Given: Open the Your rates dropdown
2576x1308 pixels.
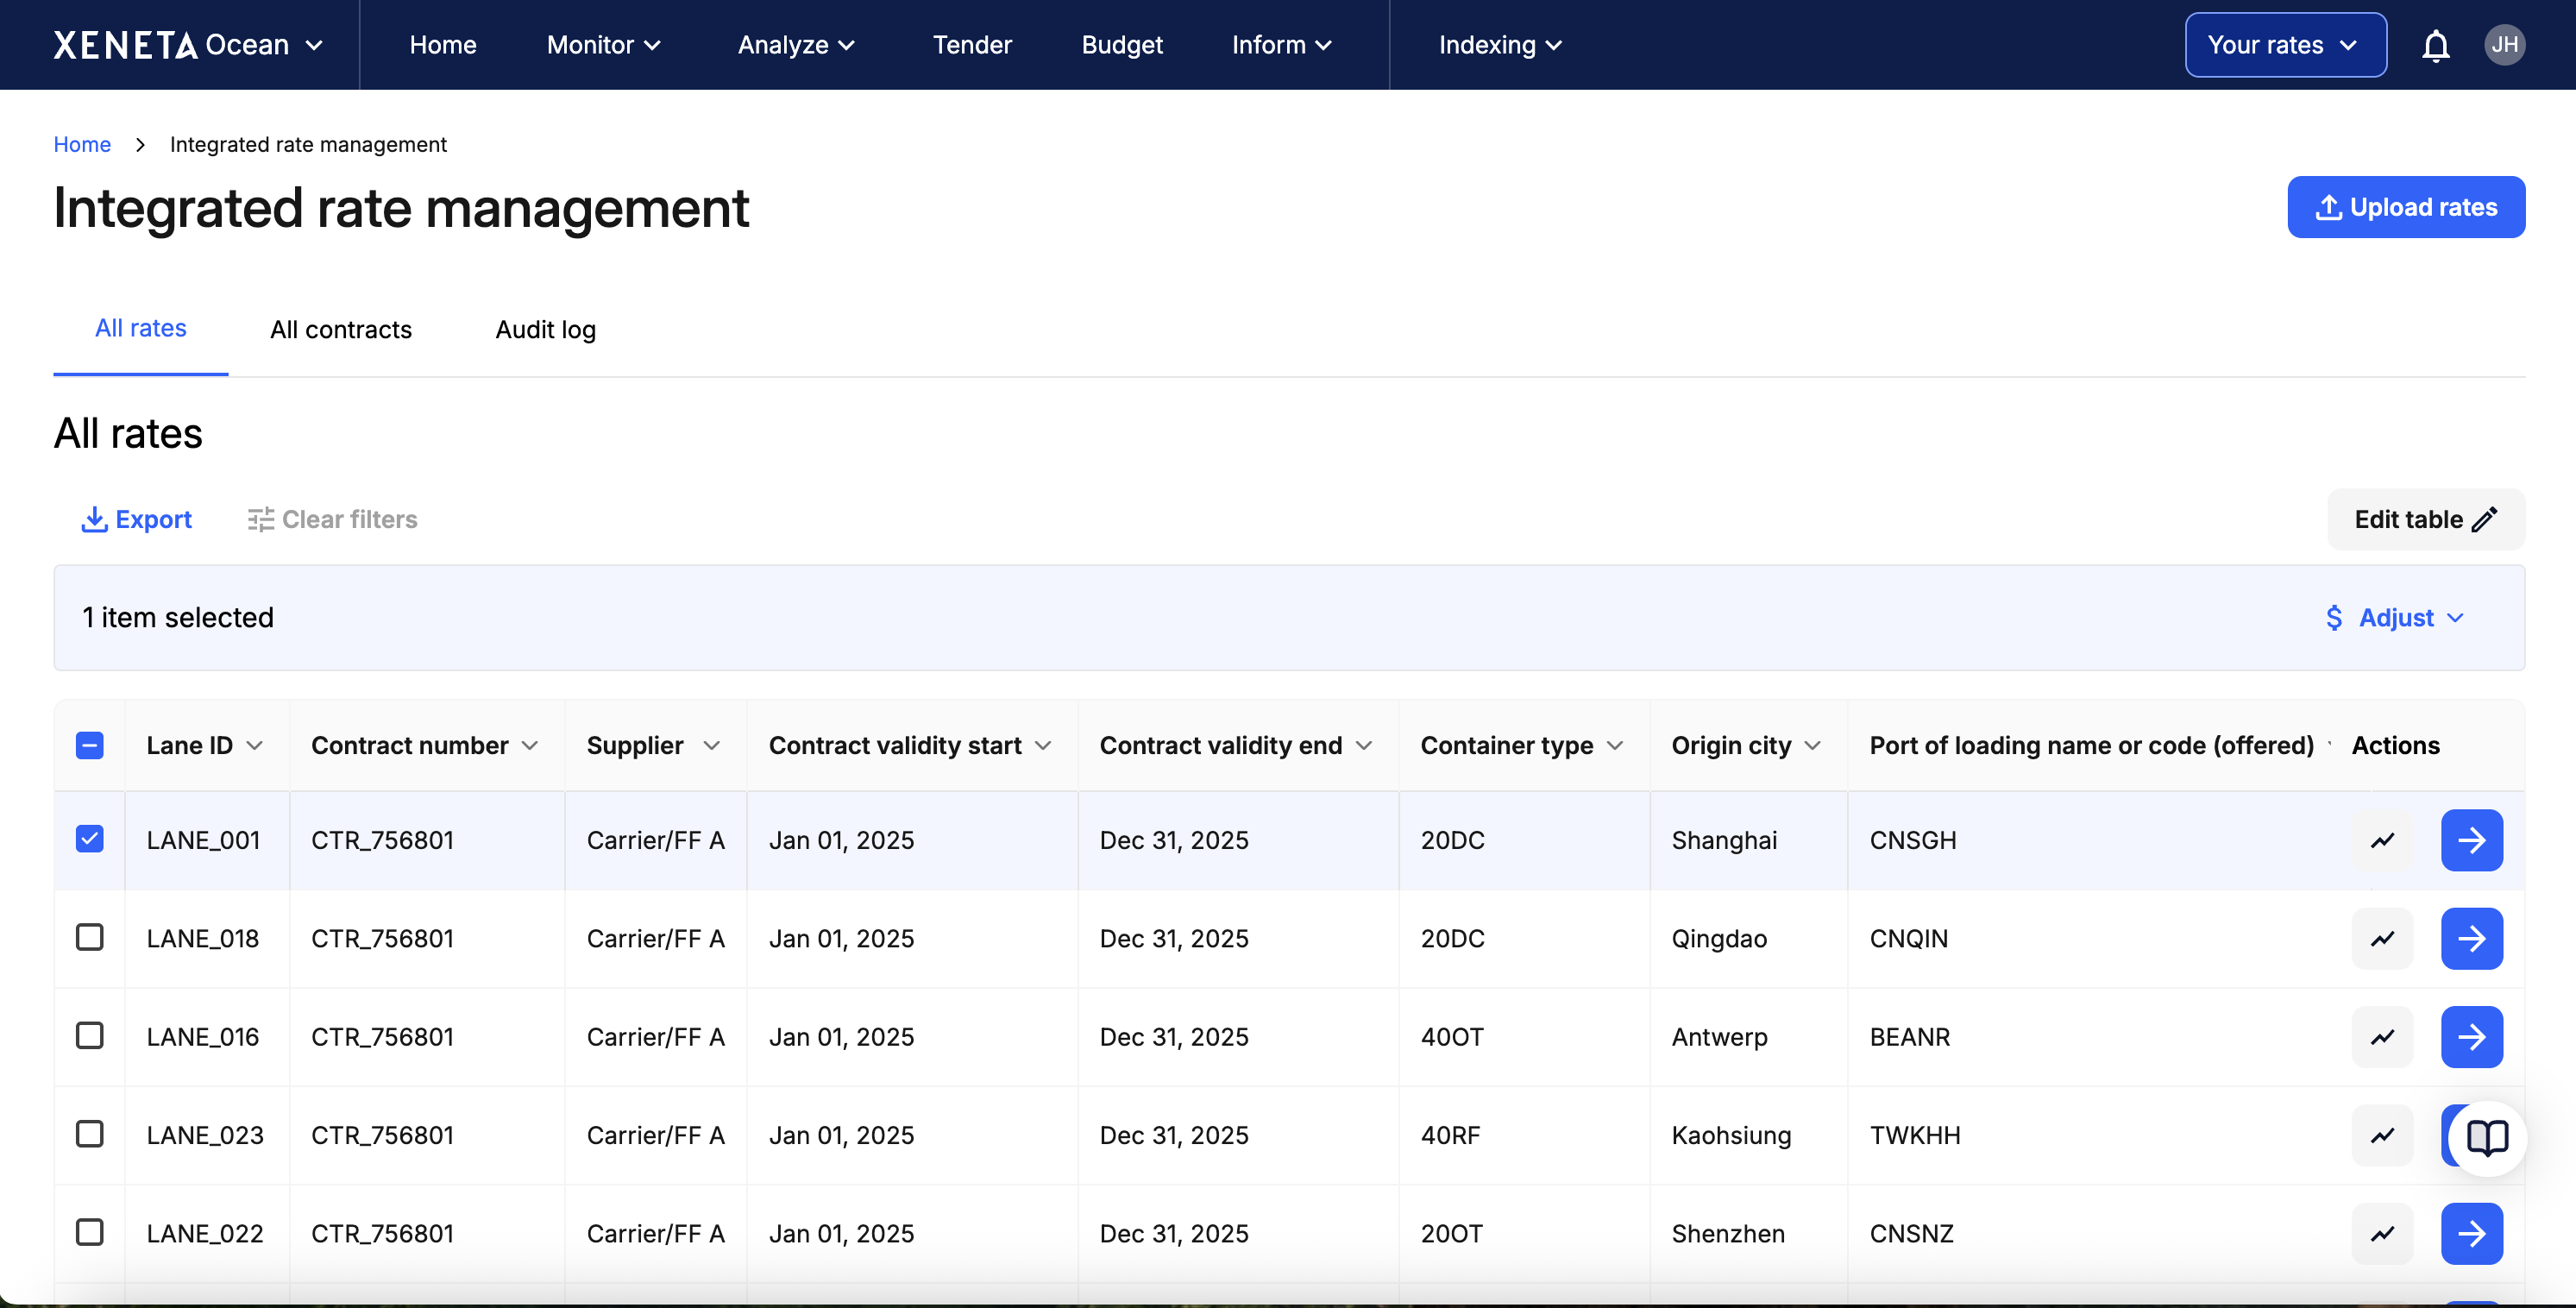Looking at the screenshot, I should click(x=2285, y=45).
